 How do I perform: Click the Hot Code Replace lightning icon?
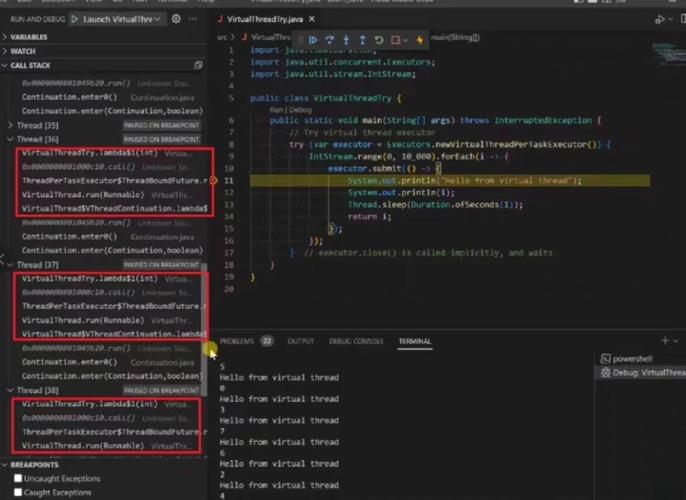pos(420,40)
